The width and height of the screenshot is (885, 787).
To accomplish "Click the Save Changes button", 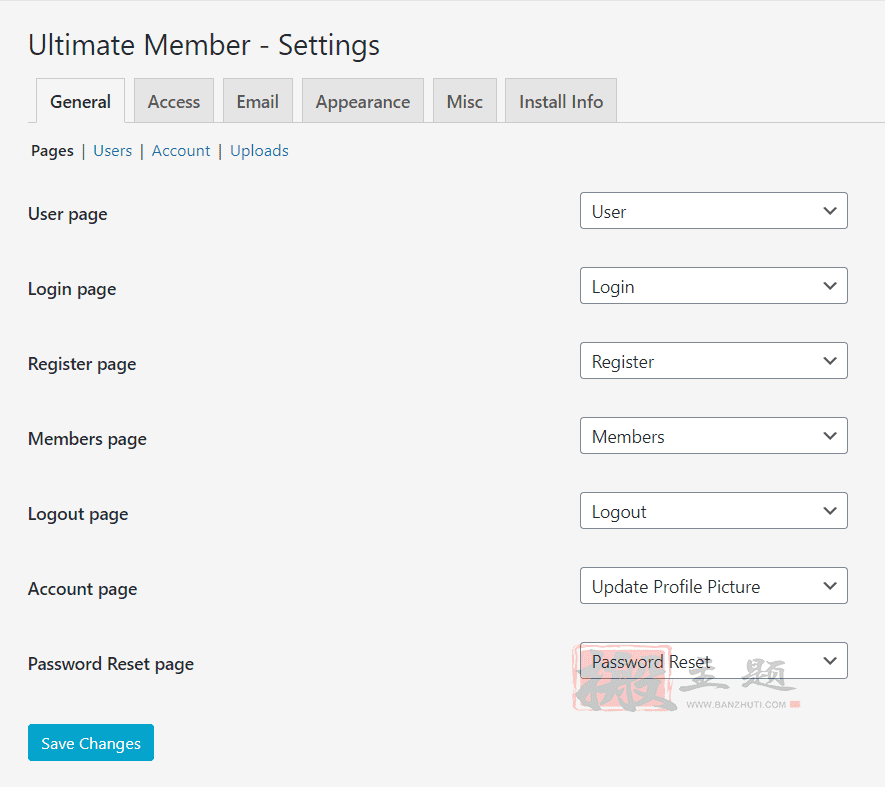I will pos(91,743).
